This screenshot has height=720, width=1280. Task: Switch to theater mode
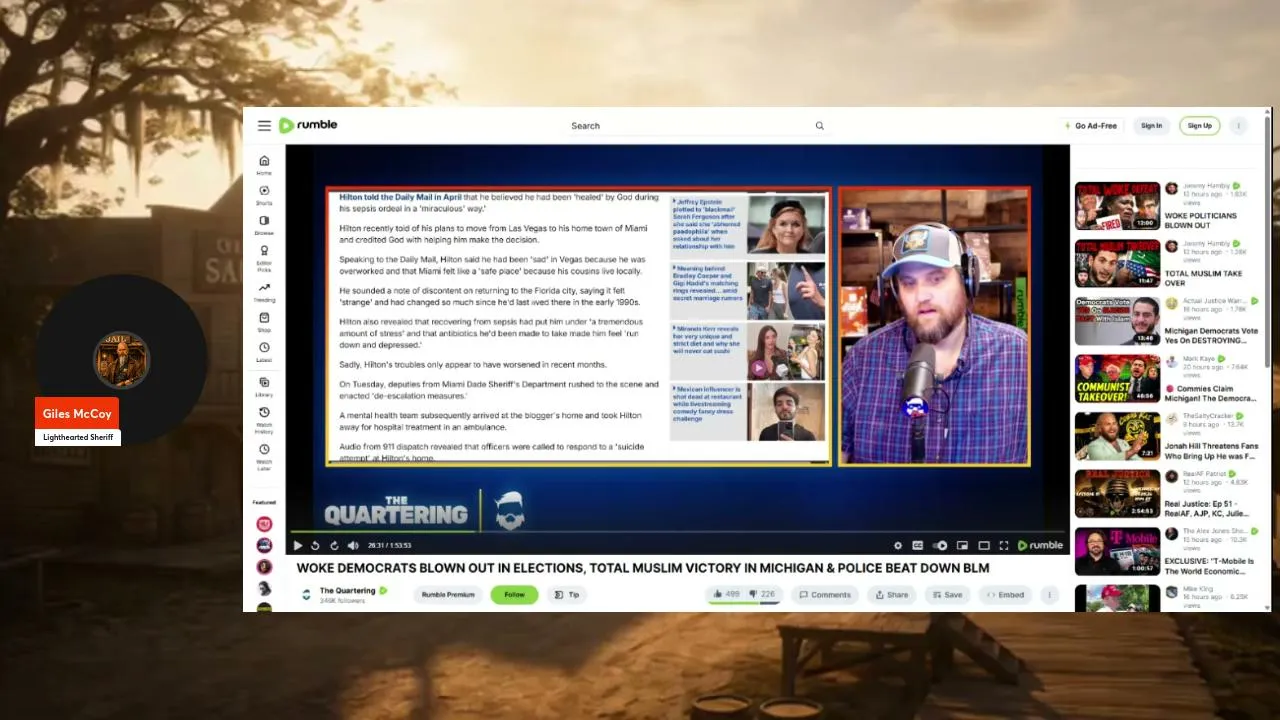pos(984,545)
